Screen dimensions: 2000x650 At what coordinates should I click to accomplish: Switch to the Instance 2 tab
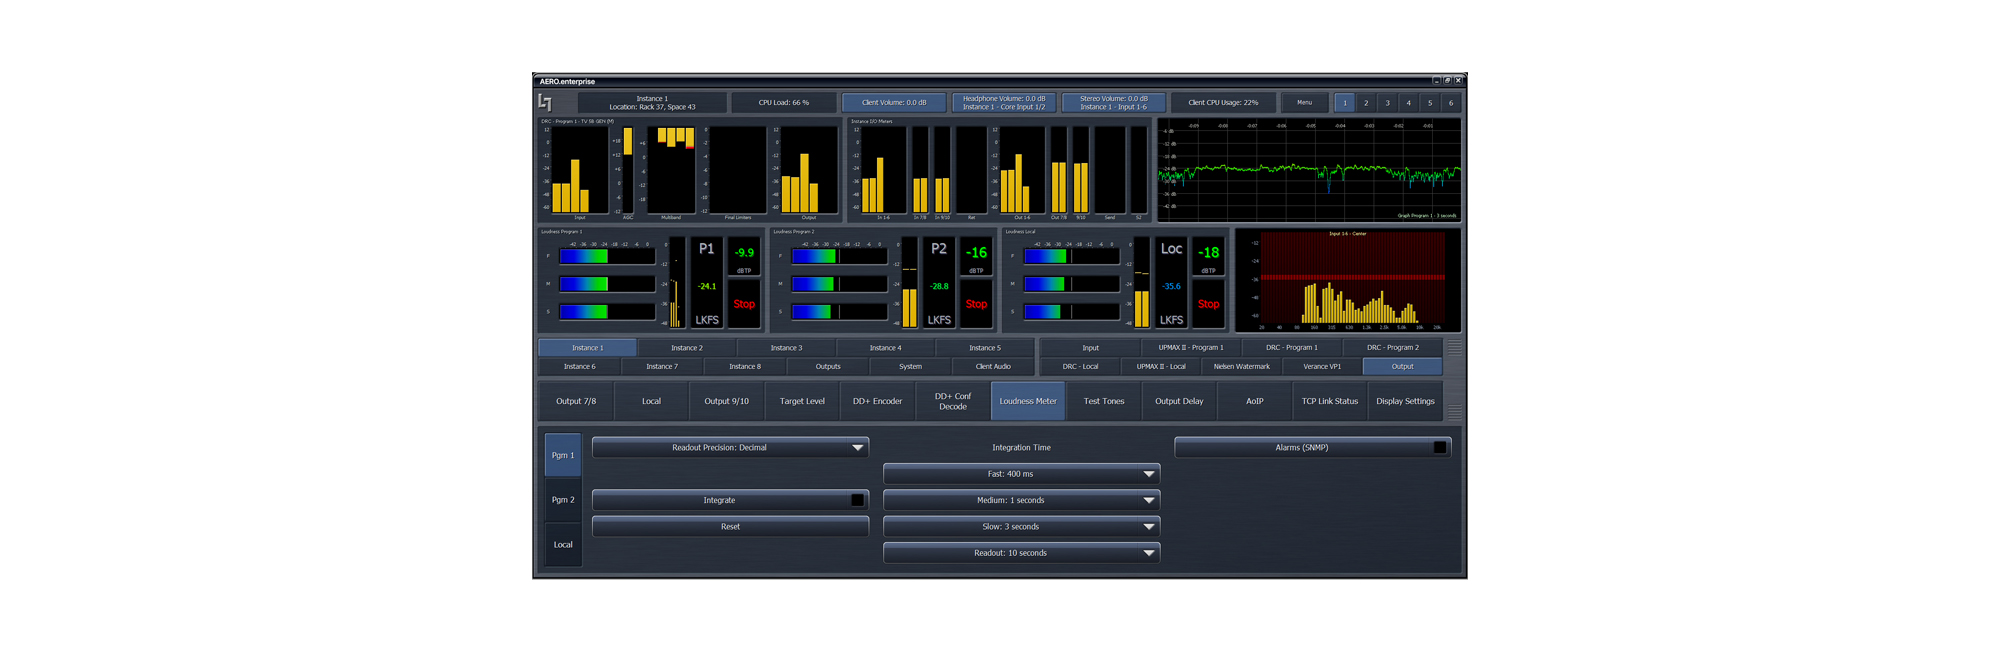(x=686, y=348)
